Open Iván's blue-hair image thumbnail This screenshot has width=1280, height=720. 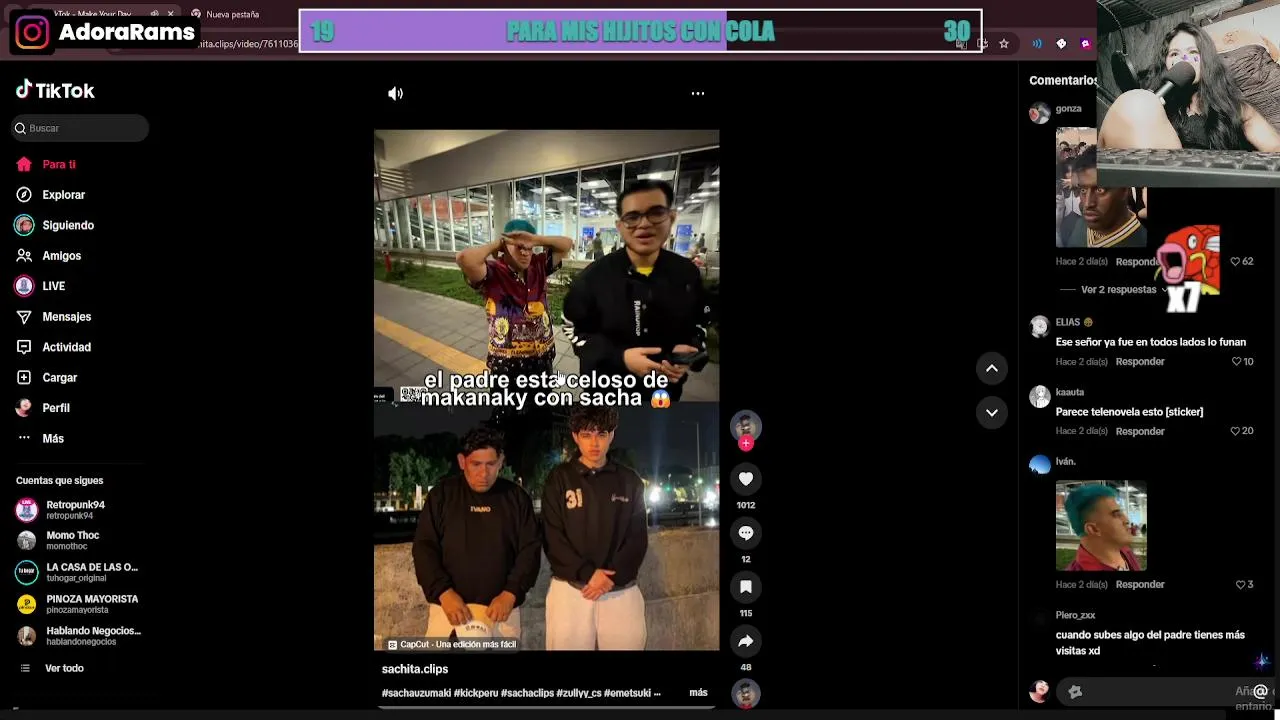pyautogui.click(x=1101, y=526)
